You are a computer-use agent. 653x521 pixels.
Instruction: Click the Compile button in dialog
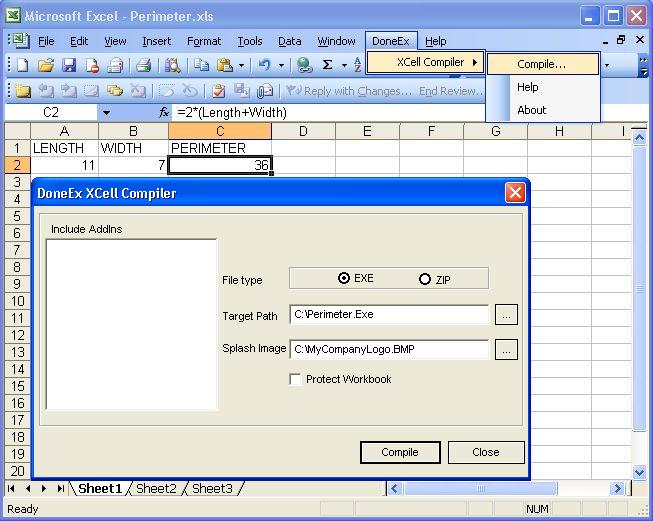click(400, 452)
